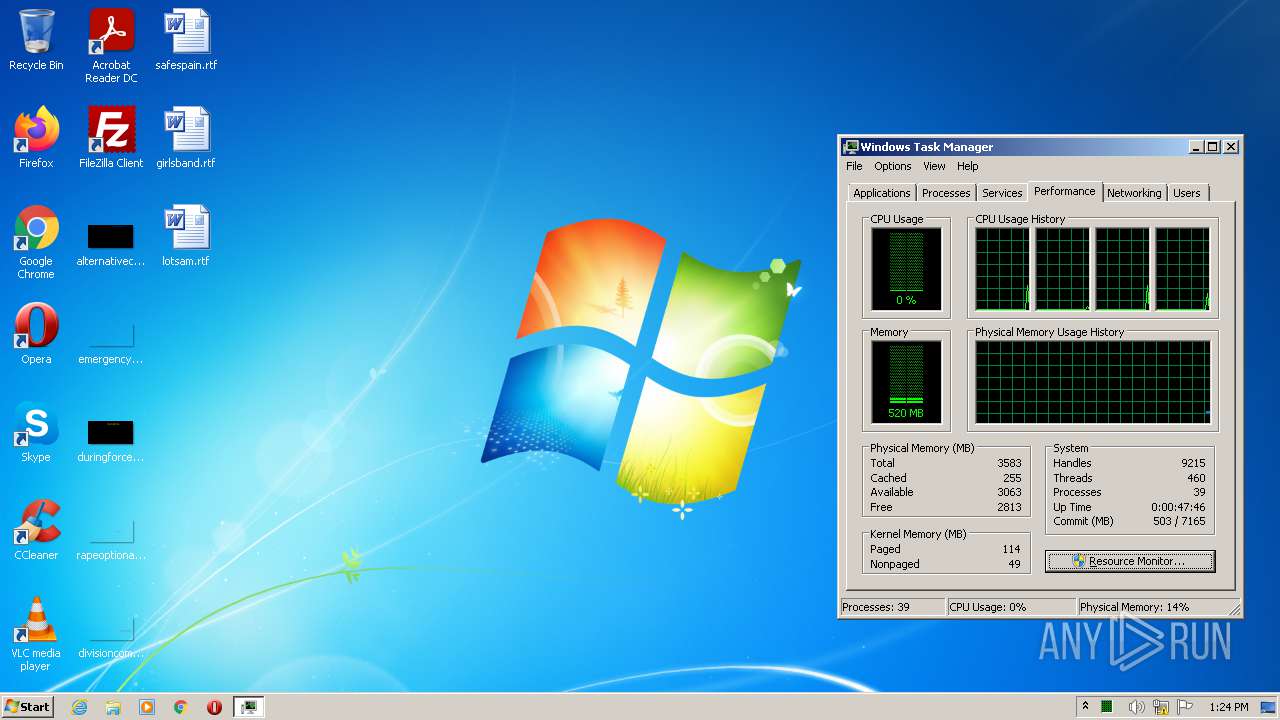Click the green tray monitor icon
Screen dimensions: 1280x720
1108,707
